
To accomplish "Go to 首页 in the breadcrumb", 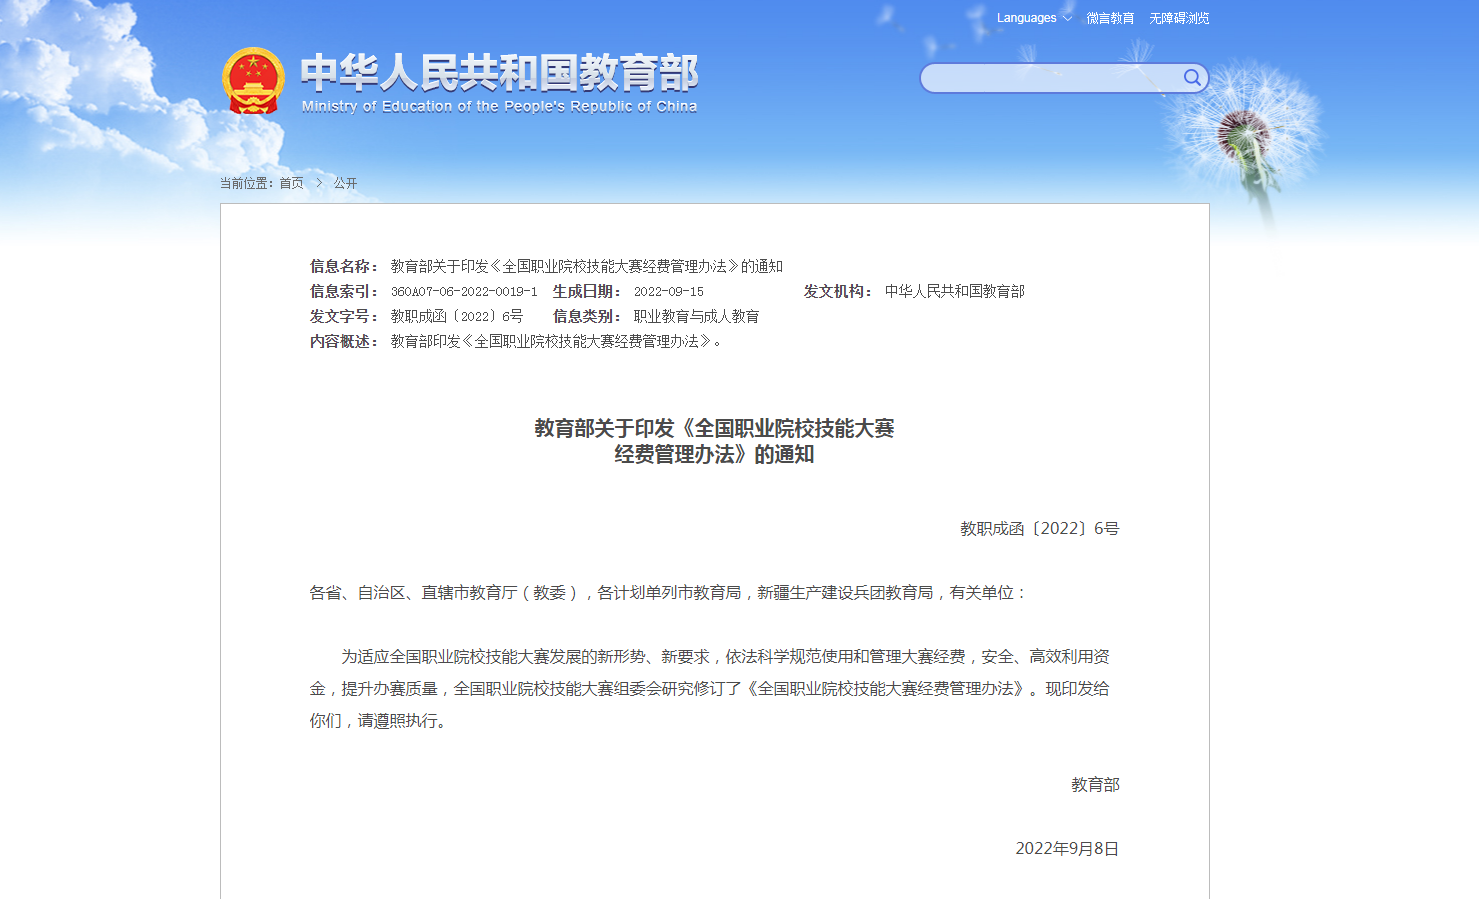I will tap(291, 183).
